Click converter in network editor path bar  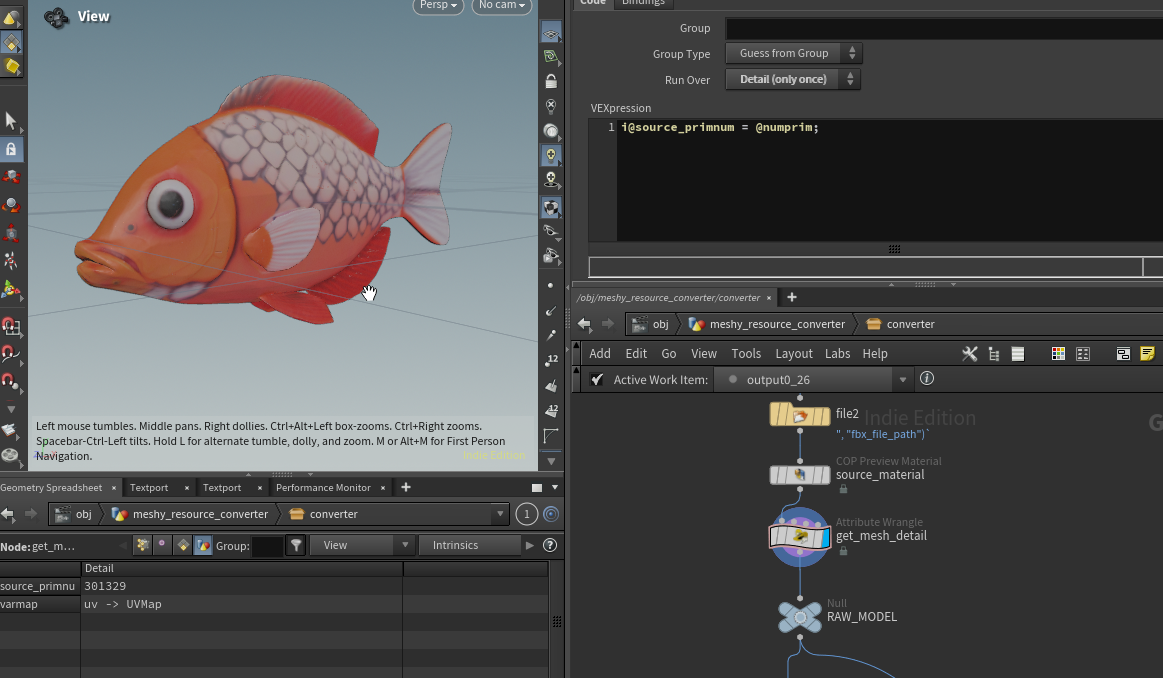click(900, 324)
